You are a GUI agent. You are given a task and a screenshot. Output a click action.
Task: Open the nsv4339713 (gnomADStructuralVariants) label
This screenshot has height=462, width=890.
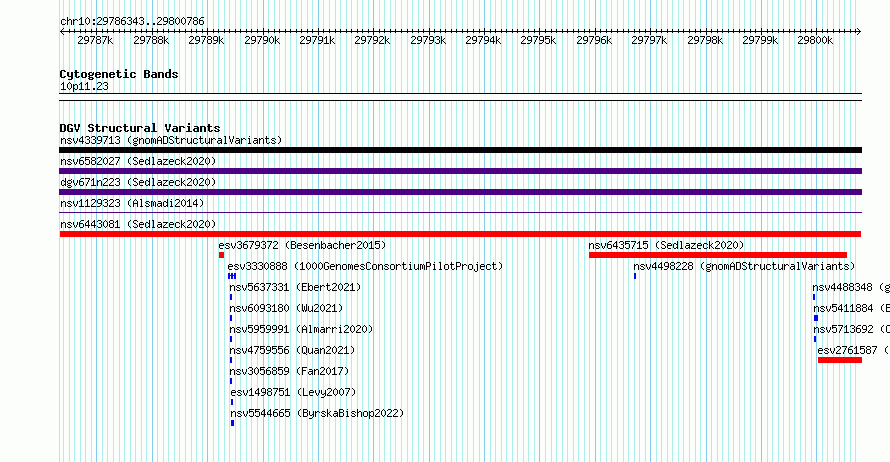click(171, 140)
